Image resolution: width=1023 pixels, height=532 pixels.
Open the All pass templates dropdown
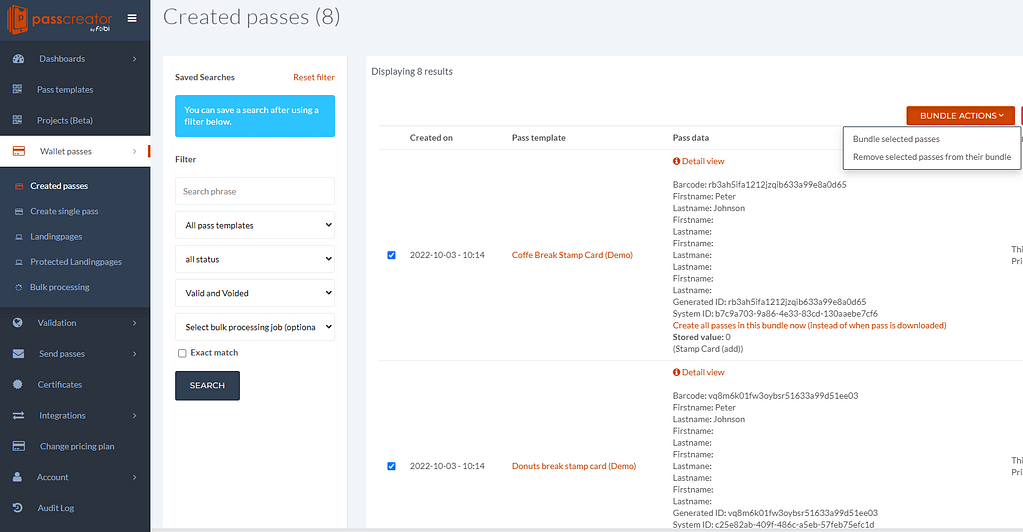pyautogui.click(x=254, y=225)
